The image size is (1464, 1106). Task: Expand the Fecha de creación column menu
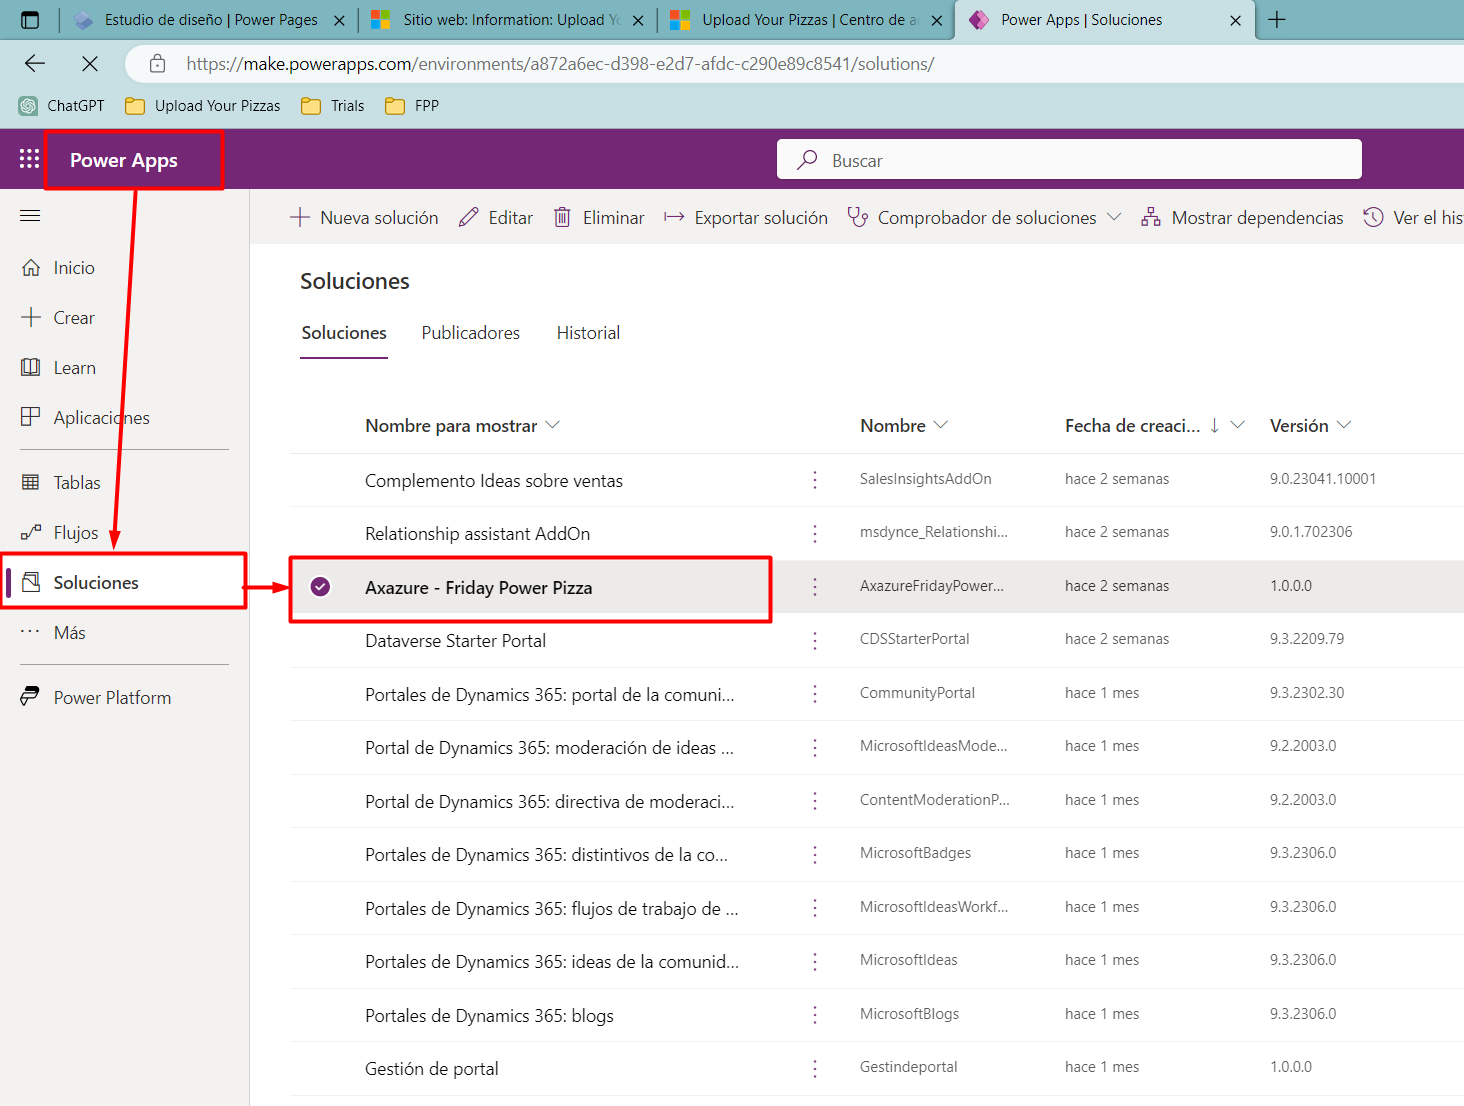pos(1237,425)
